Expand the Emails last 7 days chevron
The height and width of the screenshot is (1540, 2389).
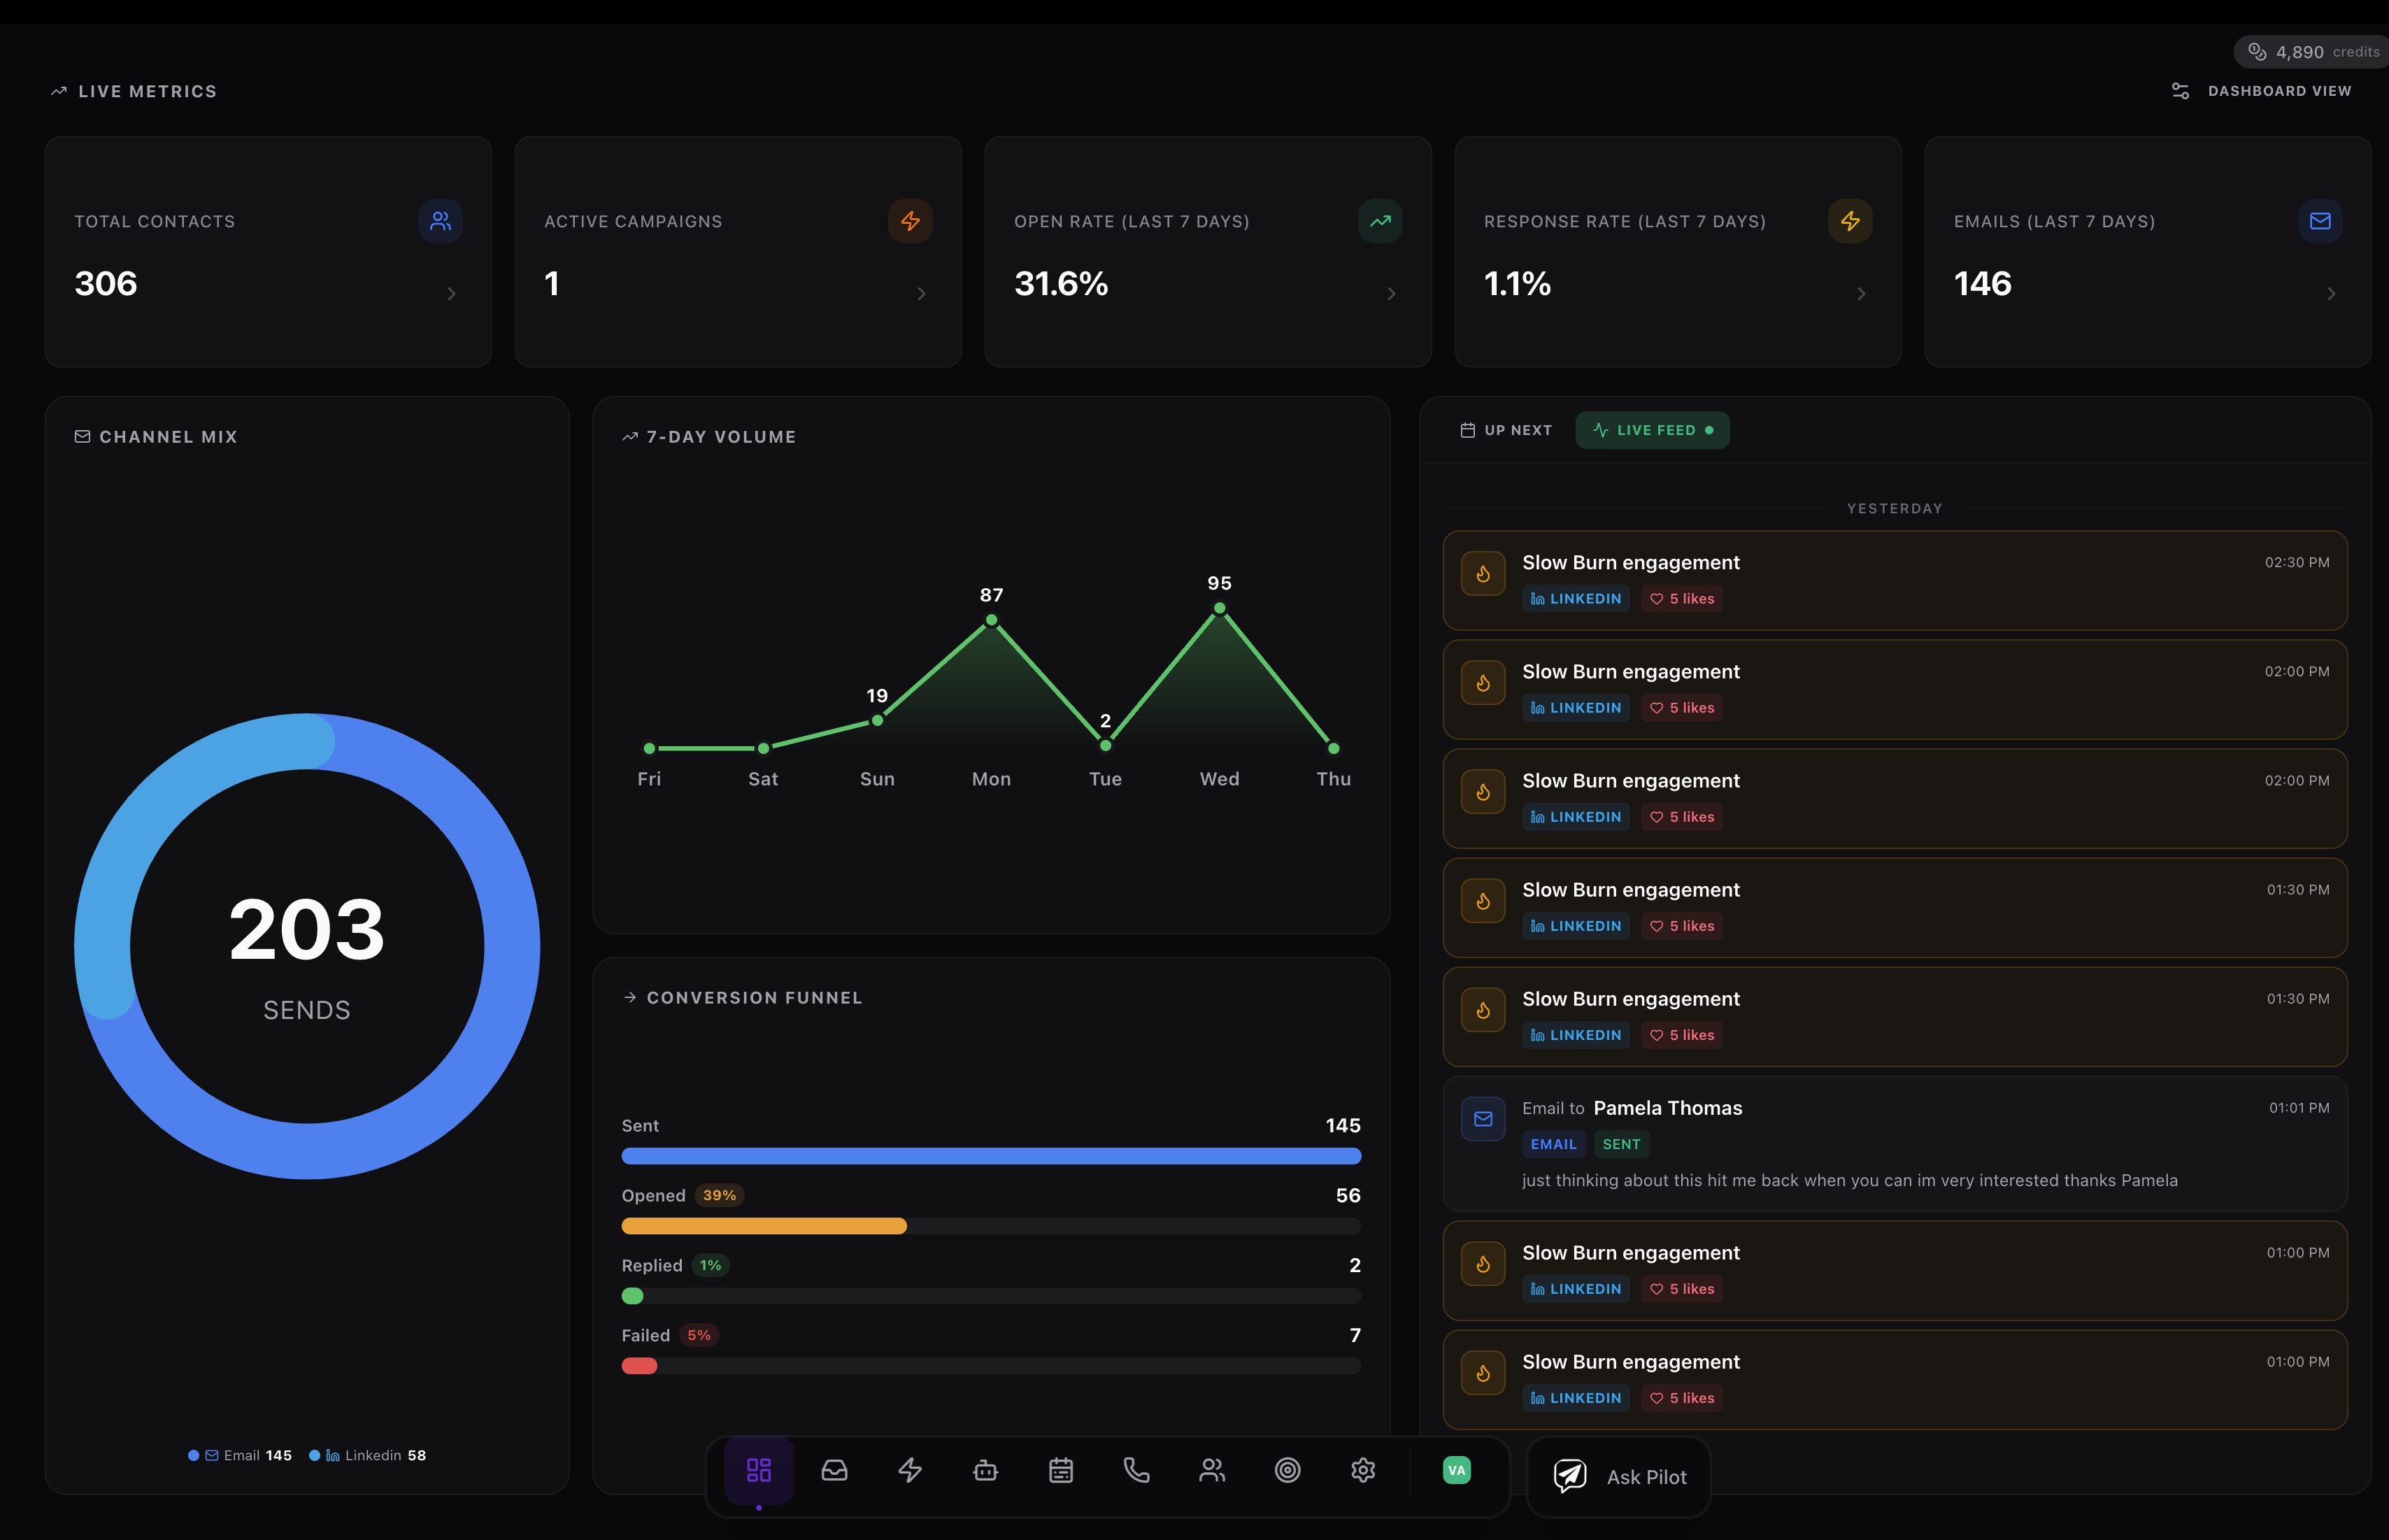tap(2330, 294)
